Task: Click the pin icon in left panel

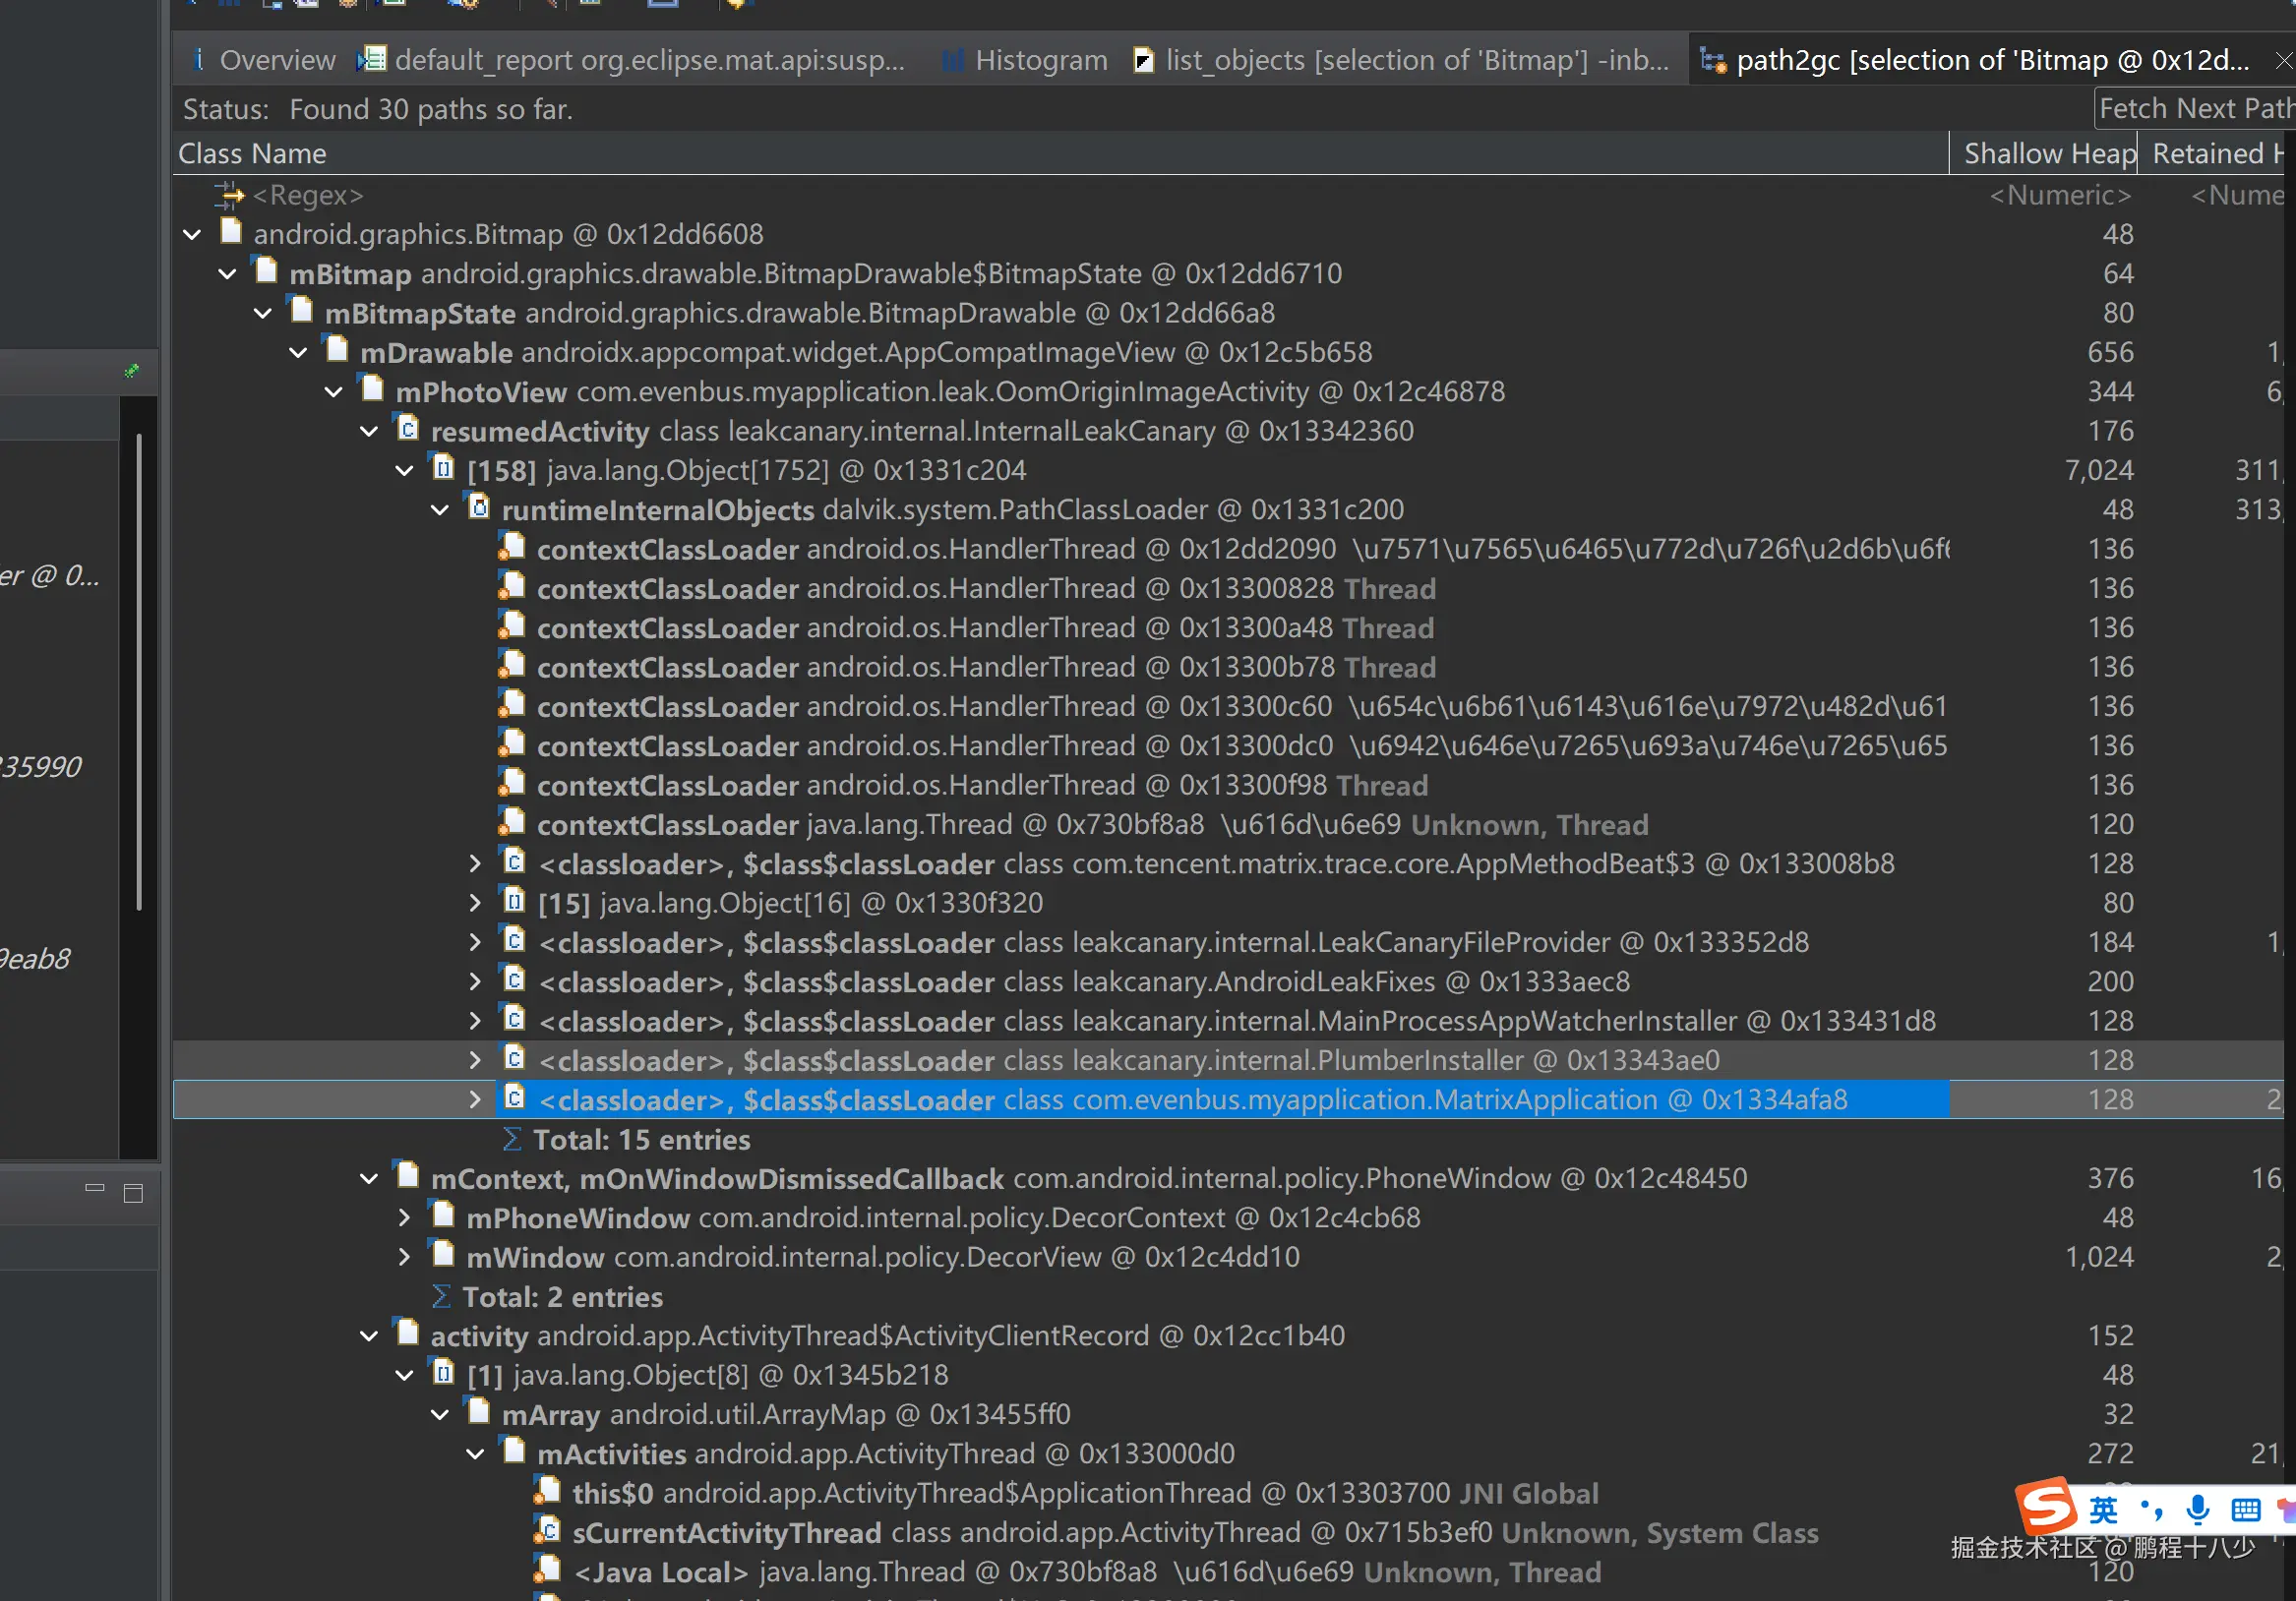Action: coord(131,371)
